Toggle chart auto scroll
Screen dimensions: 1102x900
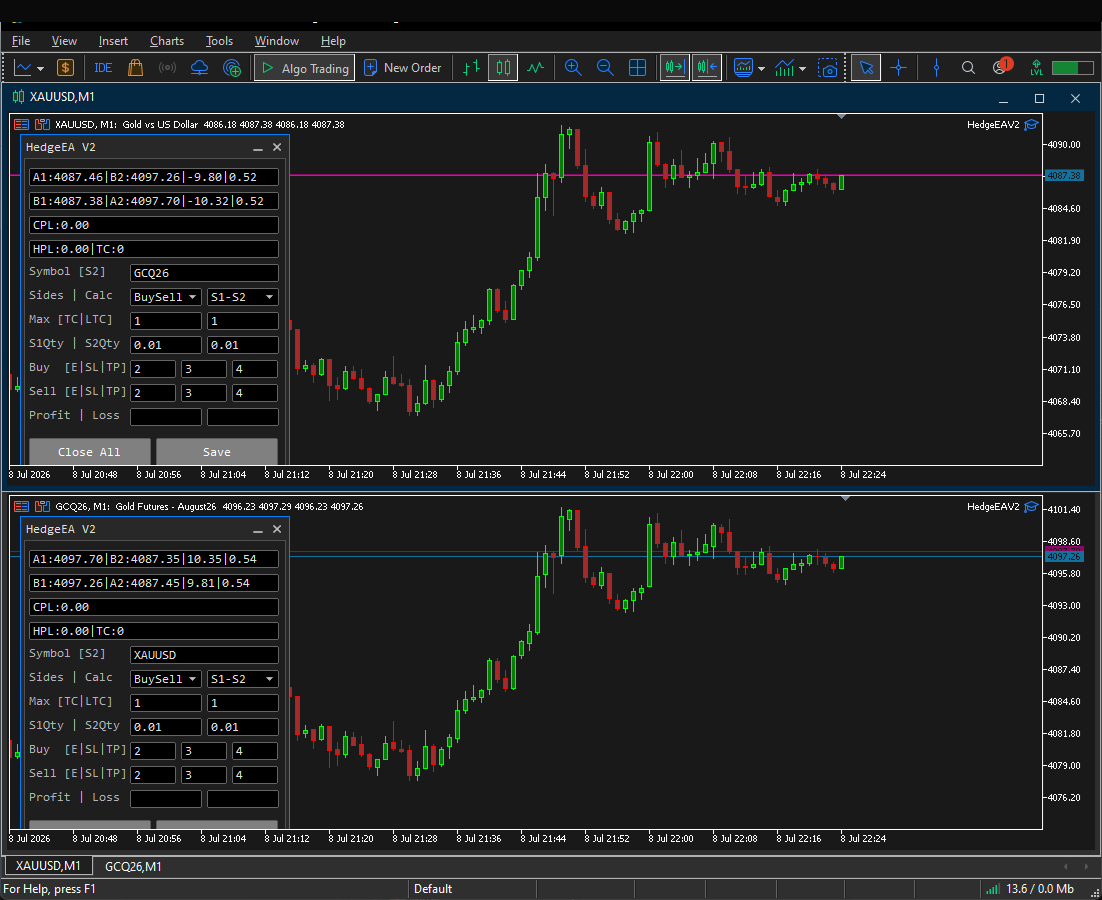[x=674, y=68]
